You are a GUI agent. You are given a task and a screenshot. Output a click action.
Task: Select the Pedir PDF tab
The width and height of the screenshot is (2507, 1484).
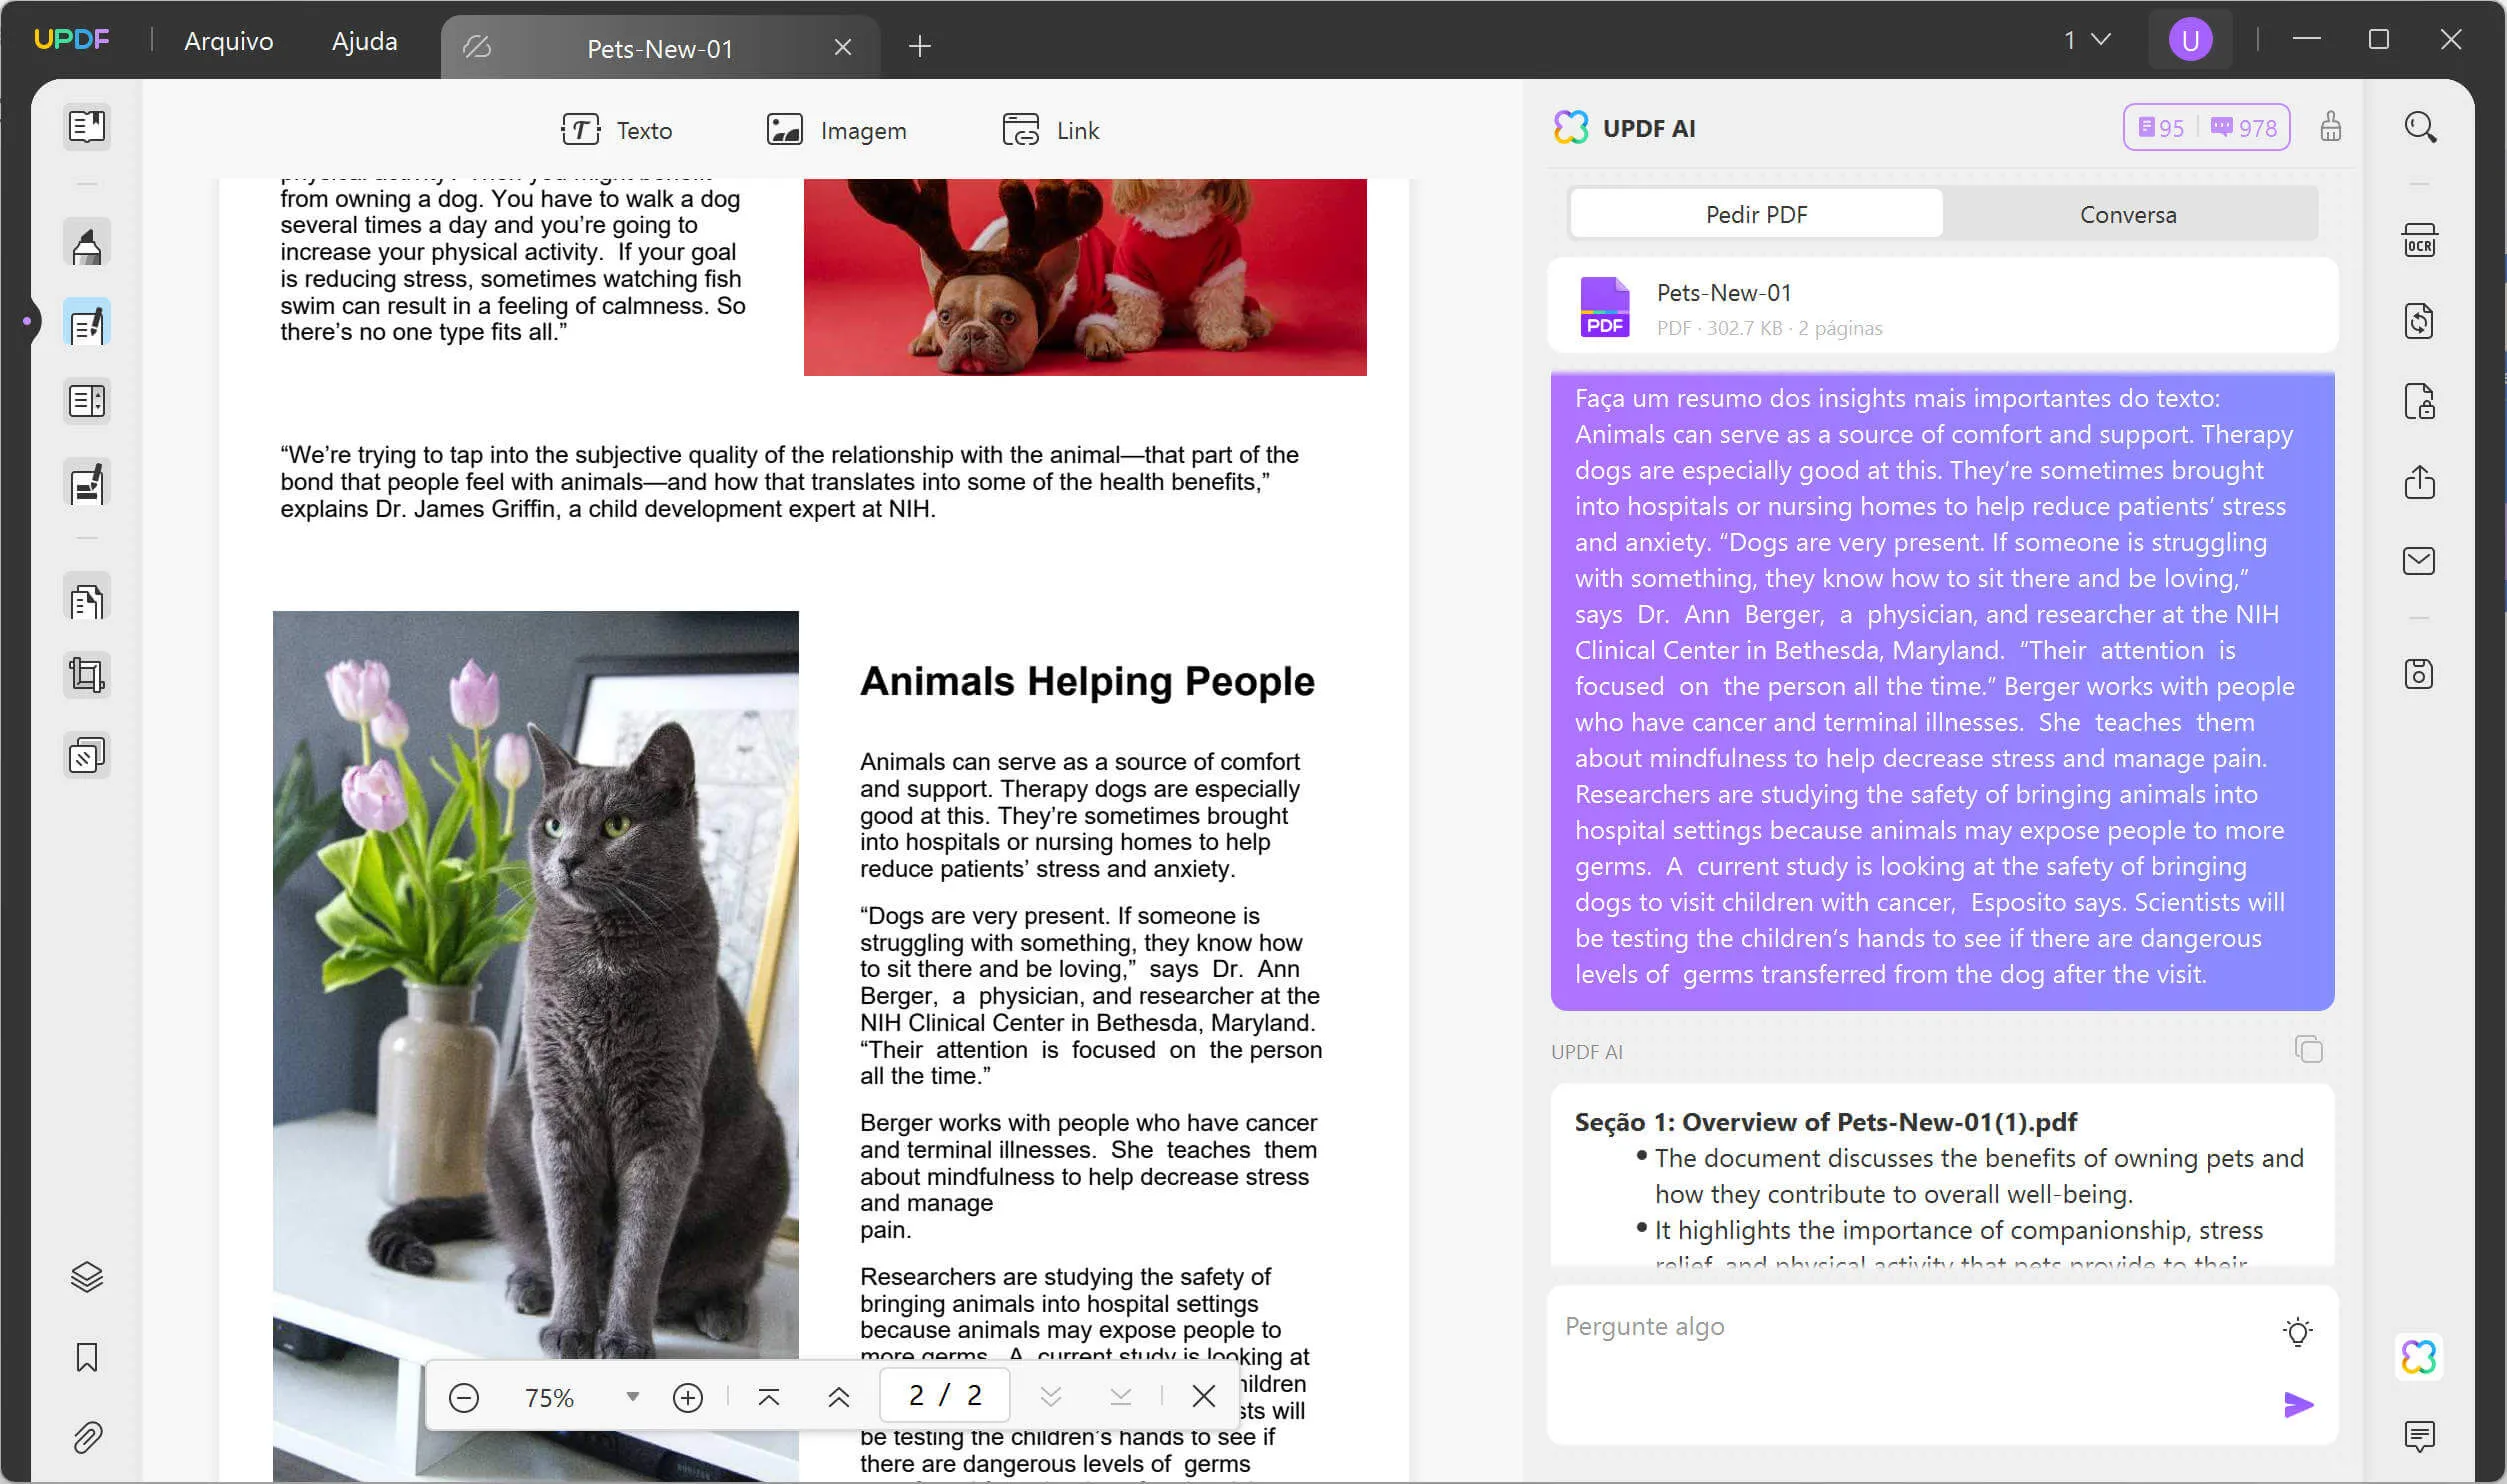click(1756, 215)
